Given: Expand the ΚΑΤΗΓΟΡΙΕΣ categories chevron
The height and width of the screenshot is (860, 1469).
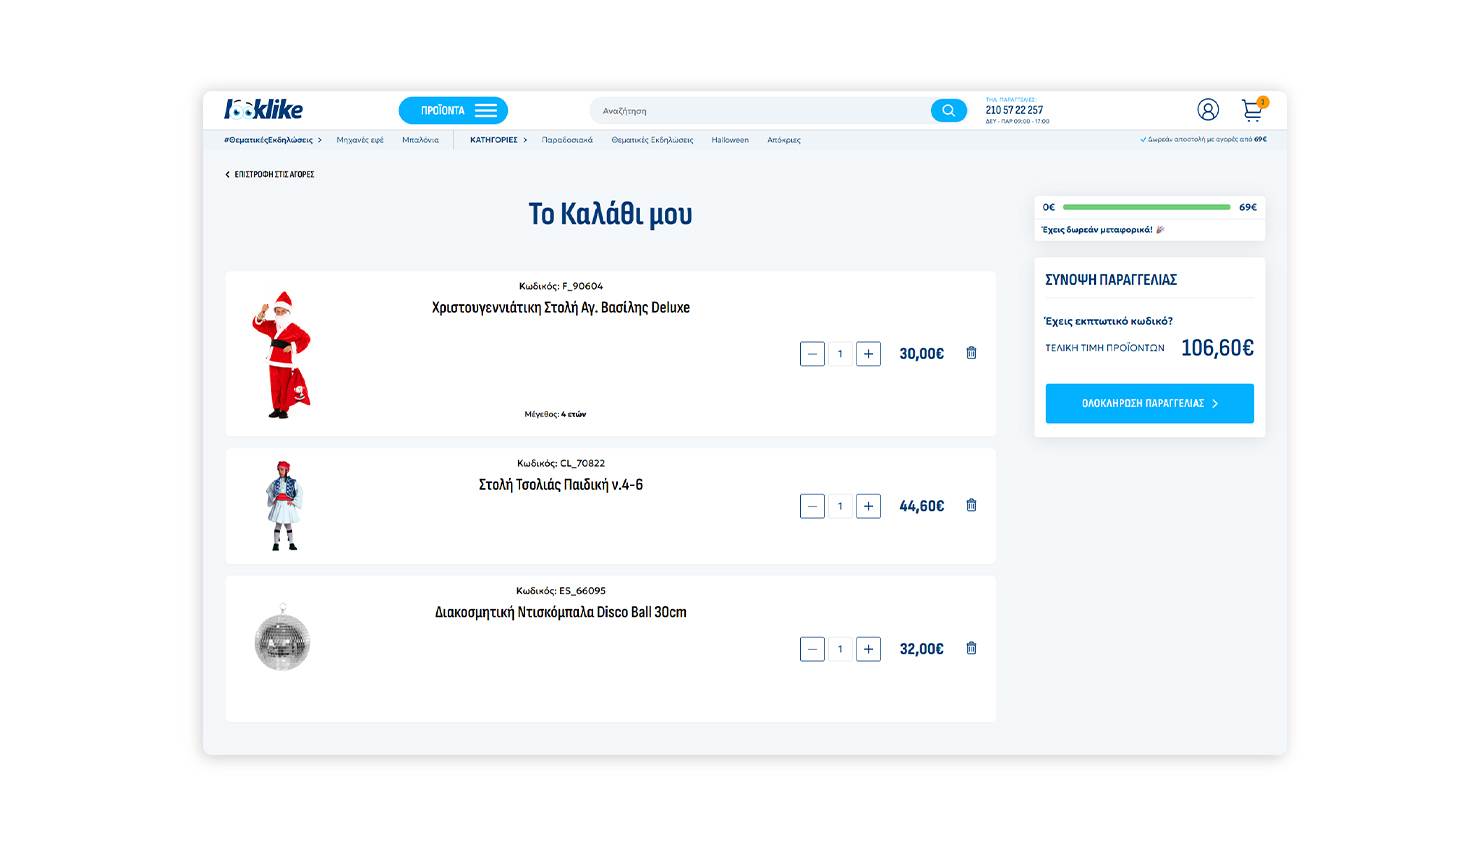Looking at the screenshot, I should click(x=525, y=140).
